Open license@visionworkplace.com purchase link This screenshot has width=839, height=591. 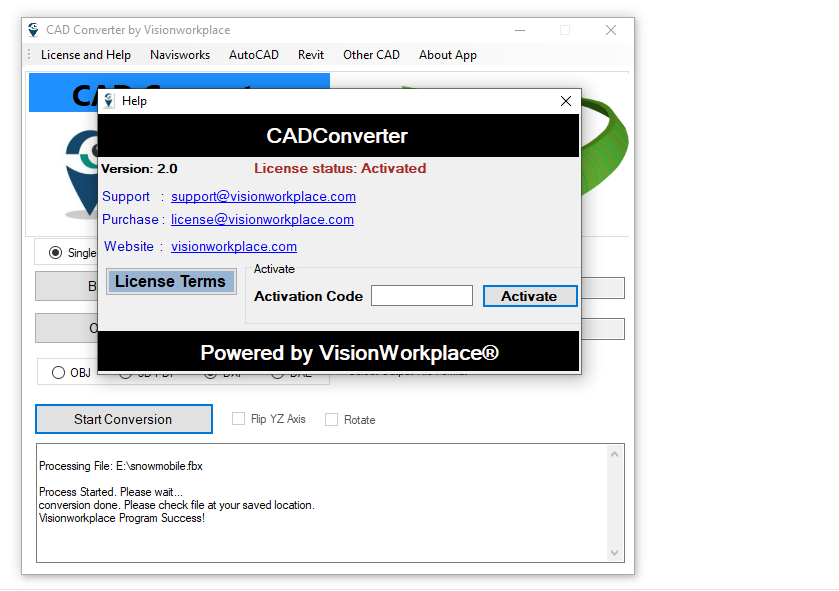click(262, 219)
